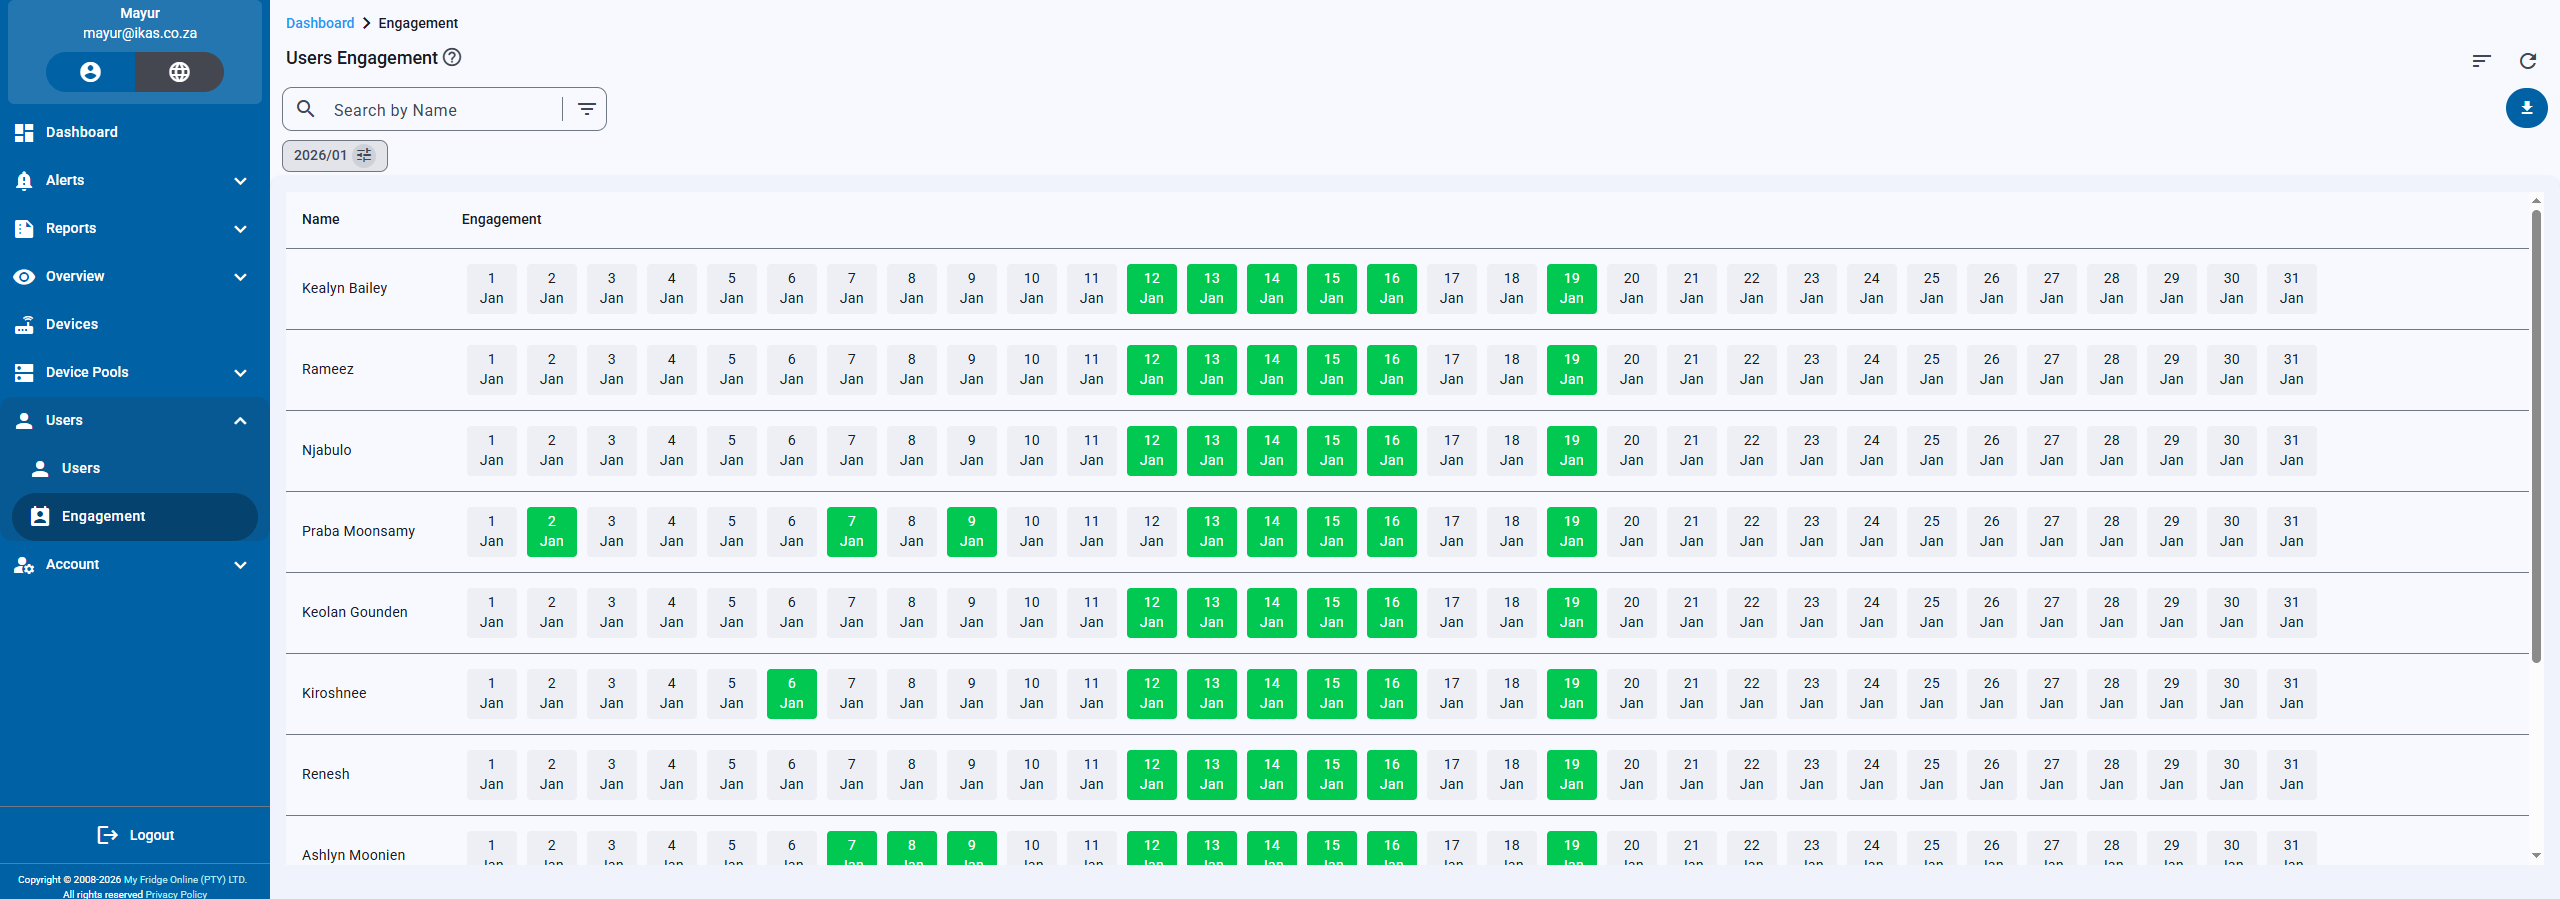The width and height of the screenshot is (2560, 899).
Task: Click the Dashboard breadcrumb link
Action: click(320, 23)
